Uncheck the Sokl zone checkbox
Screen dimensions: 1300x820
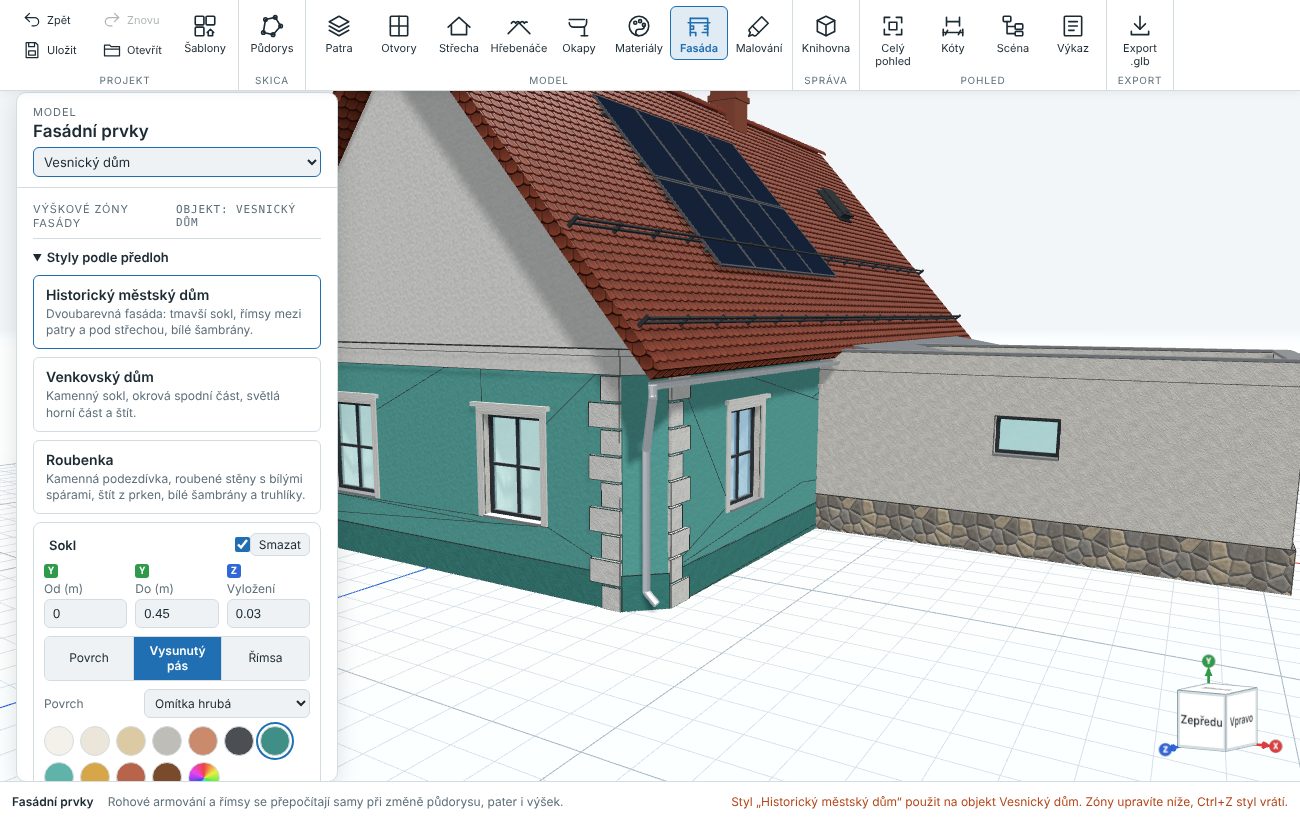click(x=242, y=545)
